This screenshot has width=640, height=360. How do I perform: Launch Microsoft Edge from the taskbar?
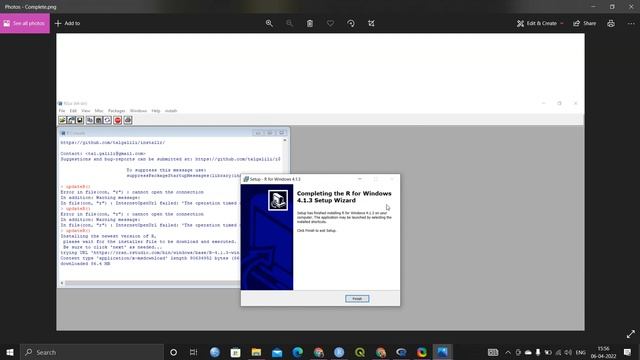(x=298, y=352)
